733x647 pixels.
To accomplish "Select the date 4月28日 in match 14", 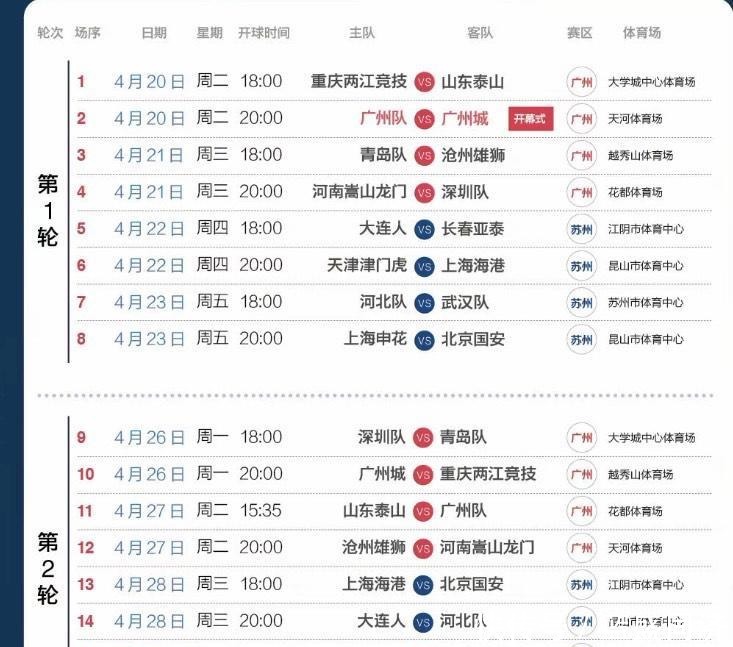I will (x=149, y=622).
